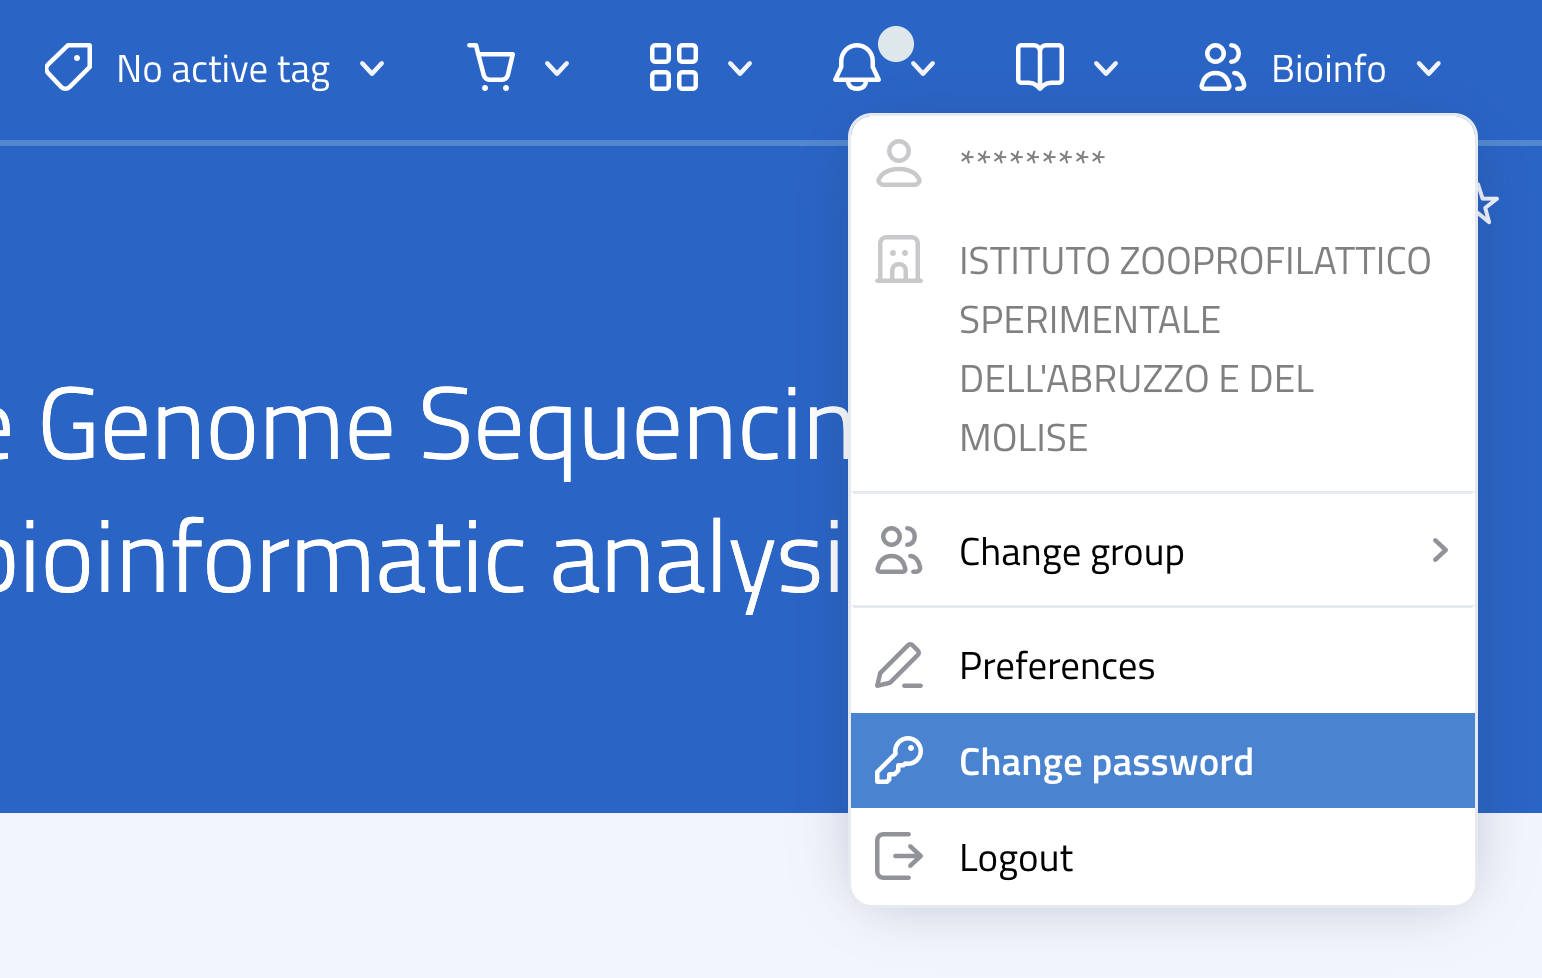Screen dimensions: 1542x978
Task: Click the logout arrow icon
Action: 898,857
